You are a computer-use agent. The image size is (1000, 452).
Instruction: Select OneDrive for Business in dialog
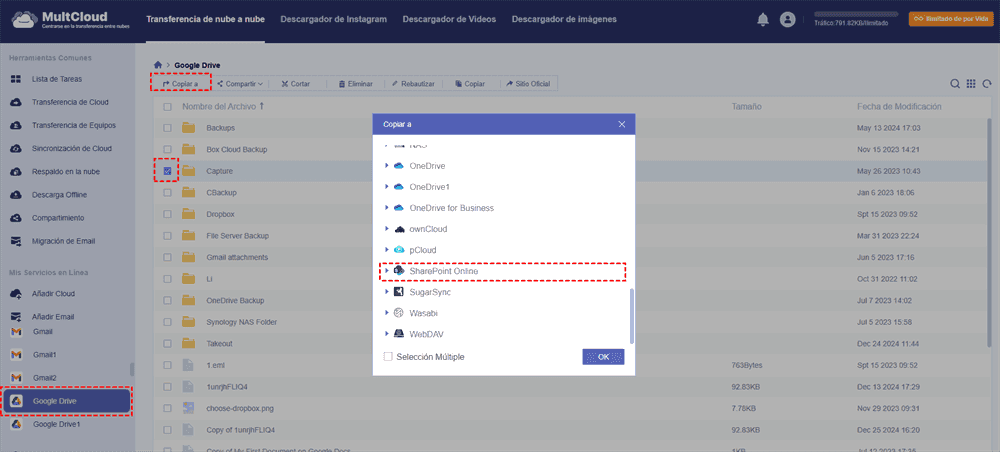point(452,208)
